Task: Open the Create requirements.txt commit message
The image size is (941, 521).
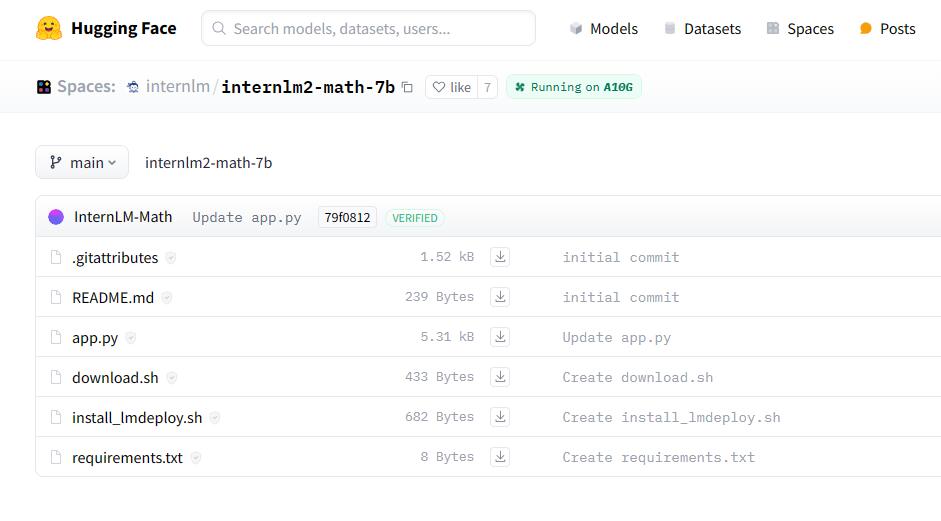Action: [x=658, y=458]
